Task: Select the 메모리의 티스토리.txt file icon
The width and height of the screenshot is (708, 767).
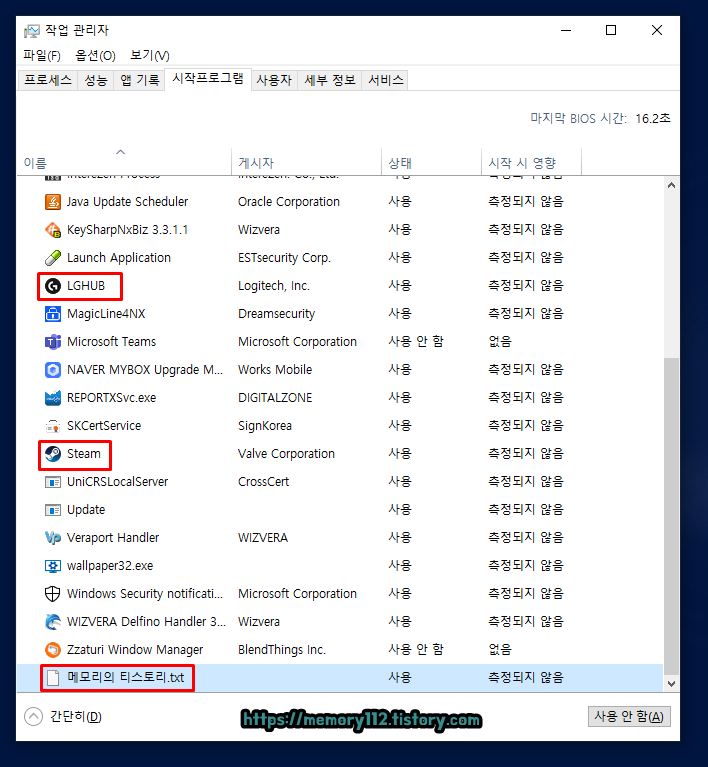Action: pyautogui.click(x=53, y=678)
